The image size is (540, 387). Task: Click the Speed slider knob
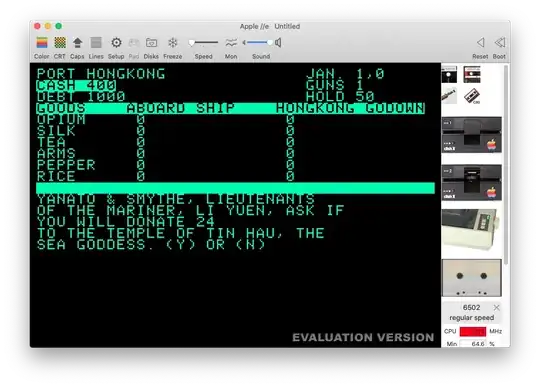(x=191, y=43)
